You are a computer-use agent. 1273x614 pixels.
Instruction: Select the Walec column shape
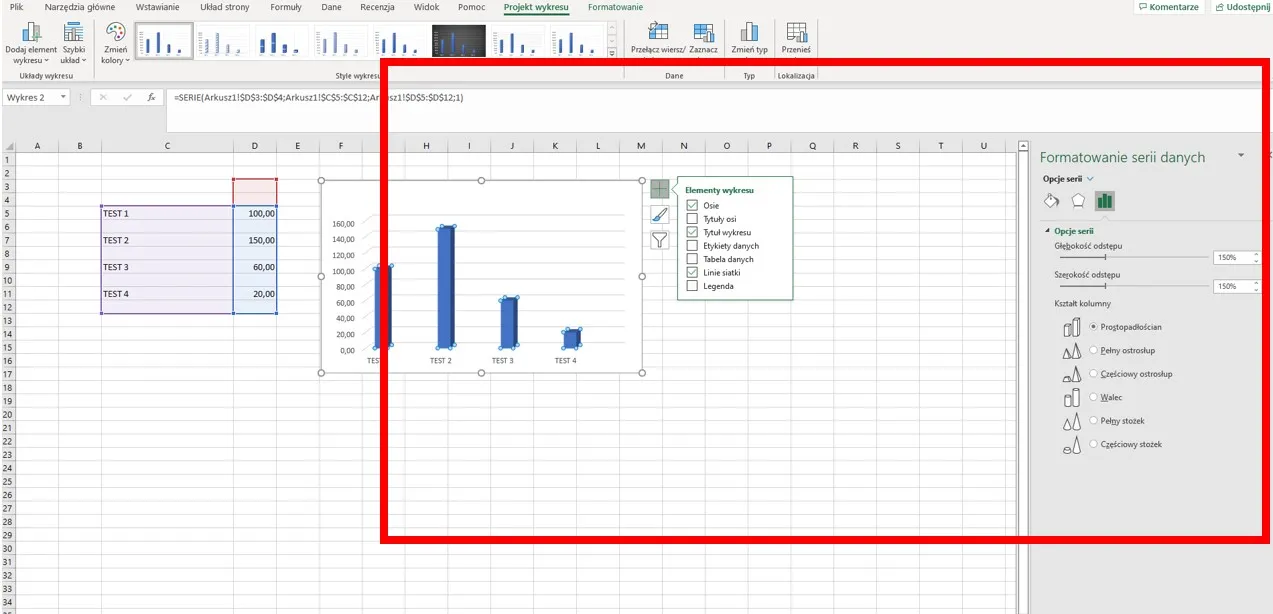[1095, 398]
